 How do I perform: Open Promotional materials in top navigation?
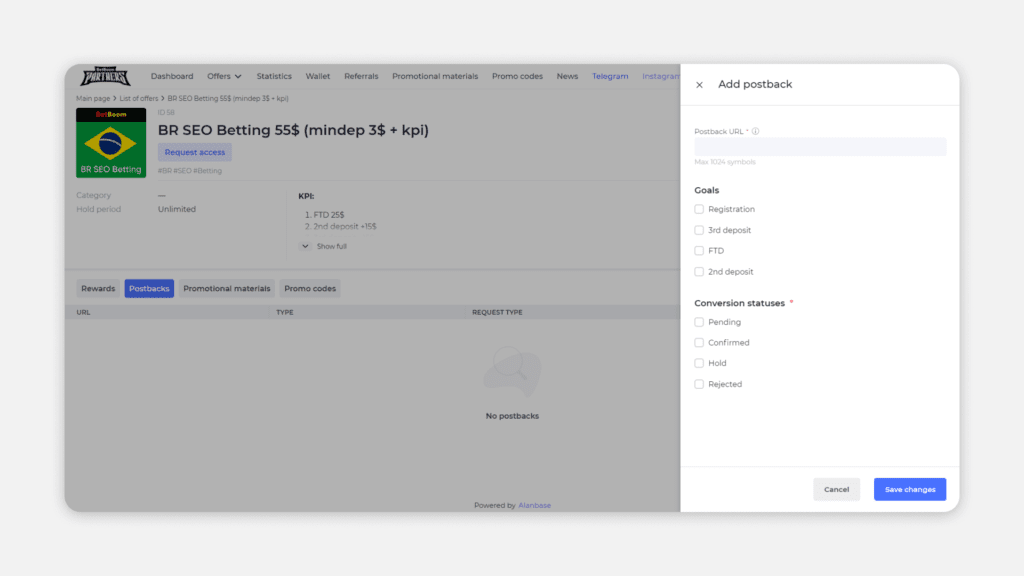coord(435,76)
